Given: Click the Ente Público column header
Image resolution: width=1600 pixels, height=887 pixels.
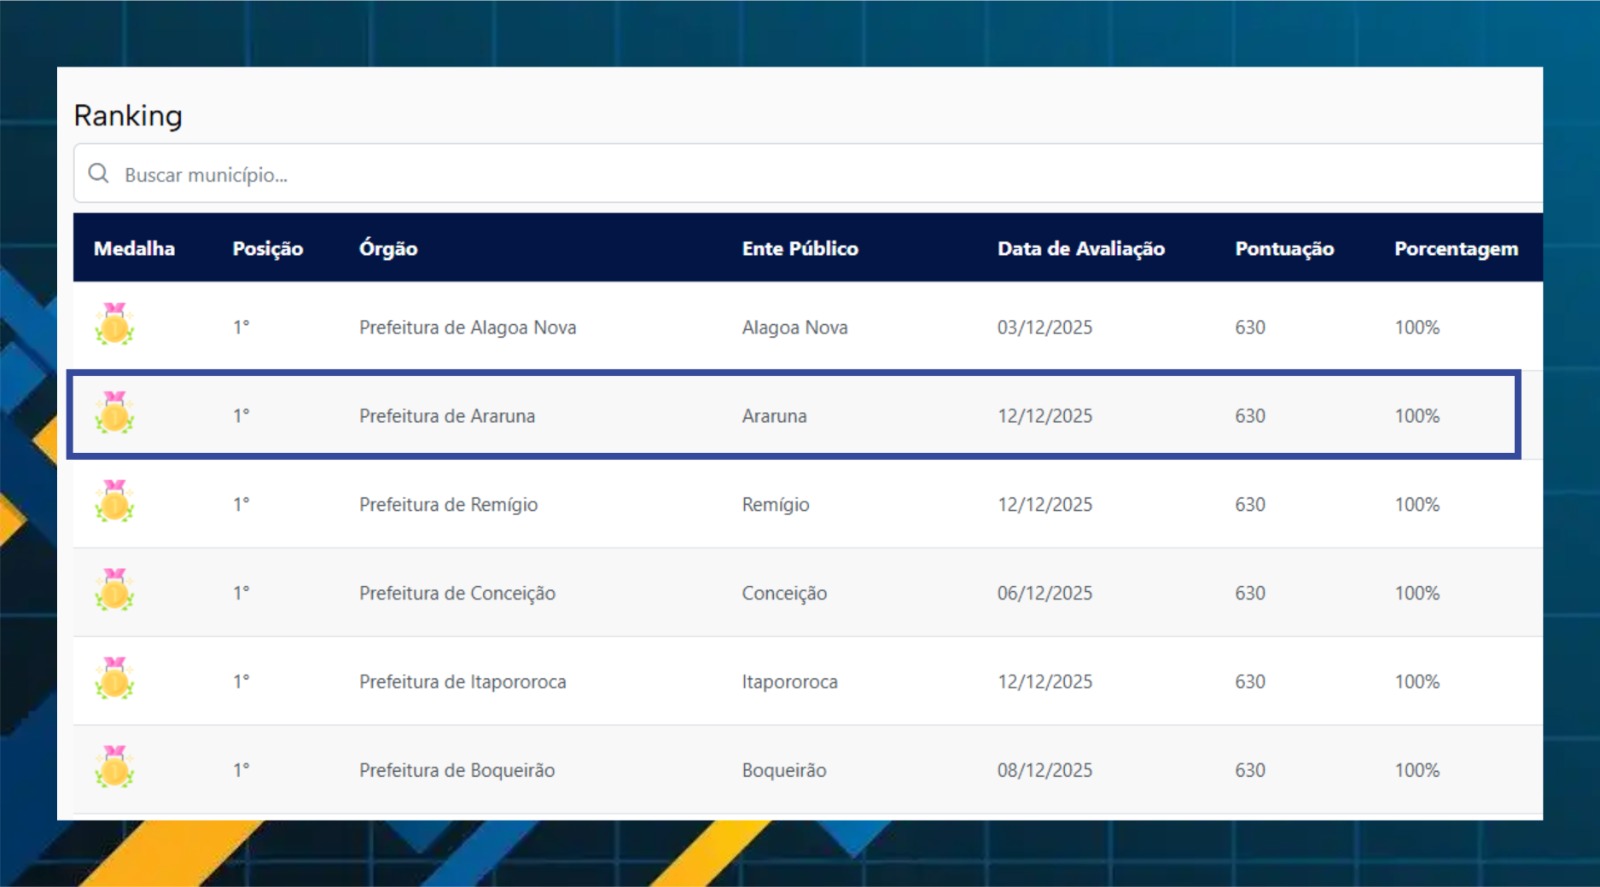Looking at the screenshot, I should (x=799, y=249).
